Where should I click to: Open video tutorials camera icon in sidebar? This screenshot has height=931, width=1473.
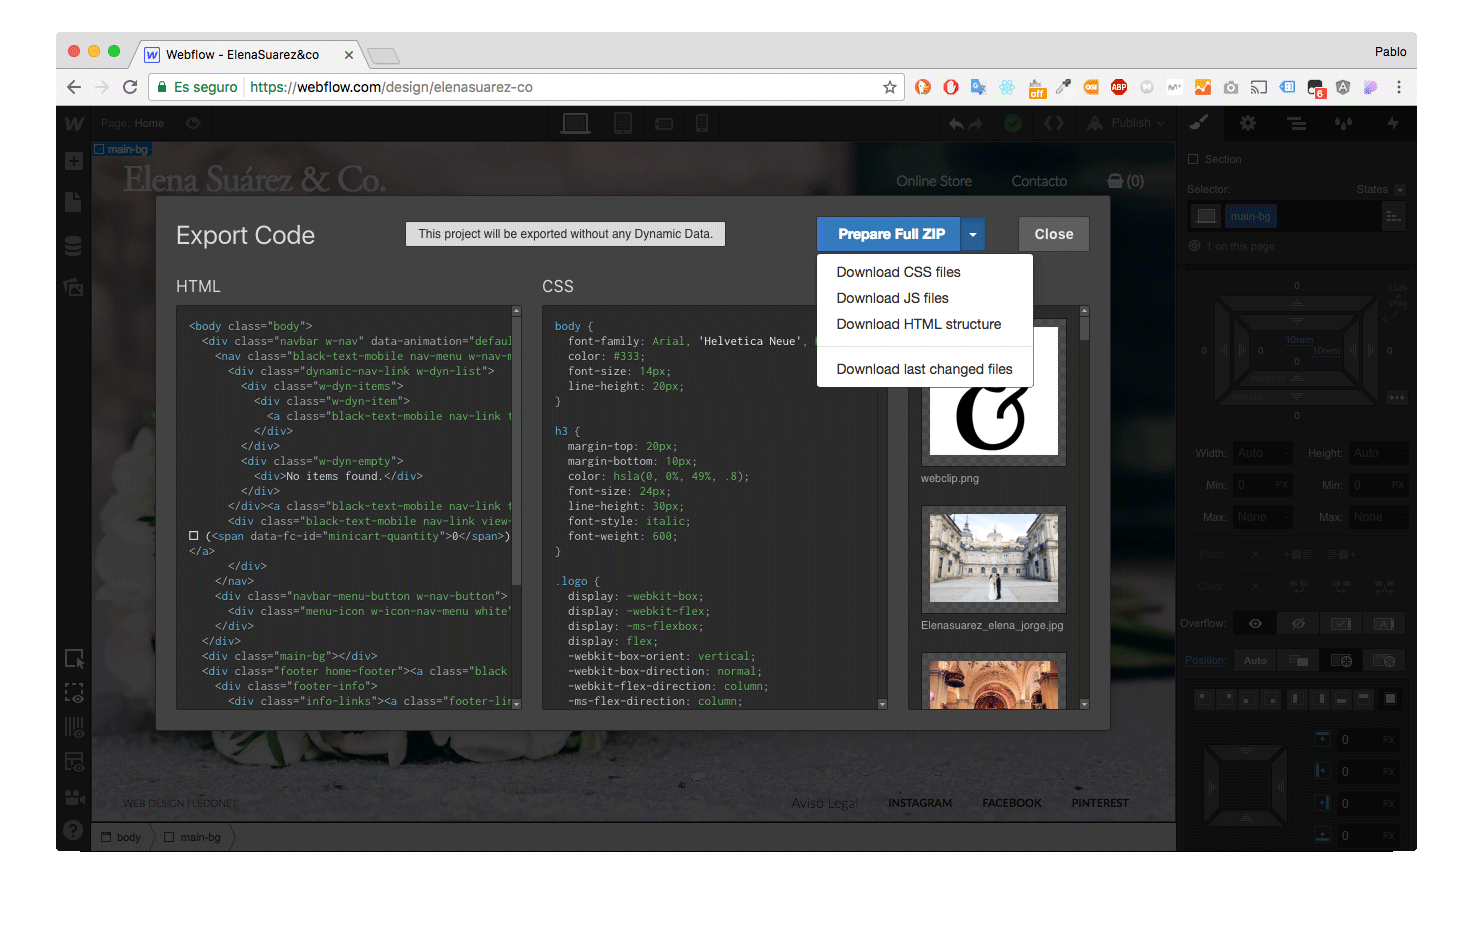click(x=73, y=797)
